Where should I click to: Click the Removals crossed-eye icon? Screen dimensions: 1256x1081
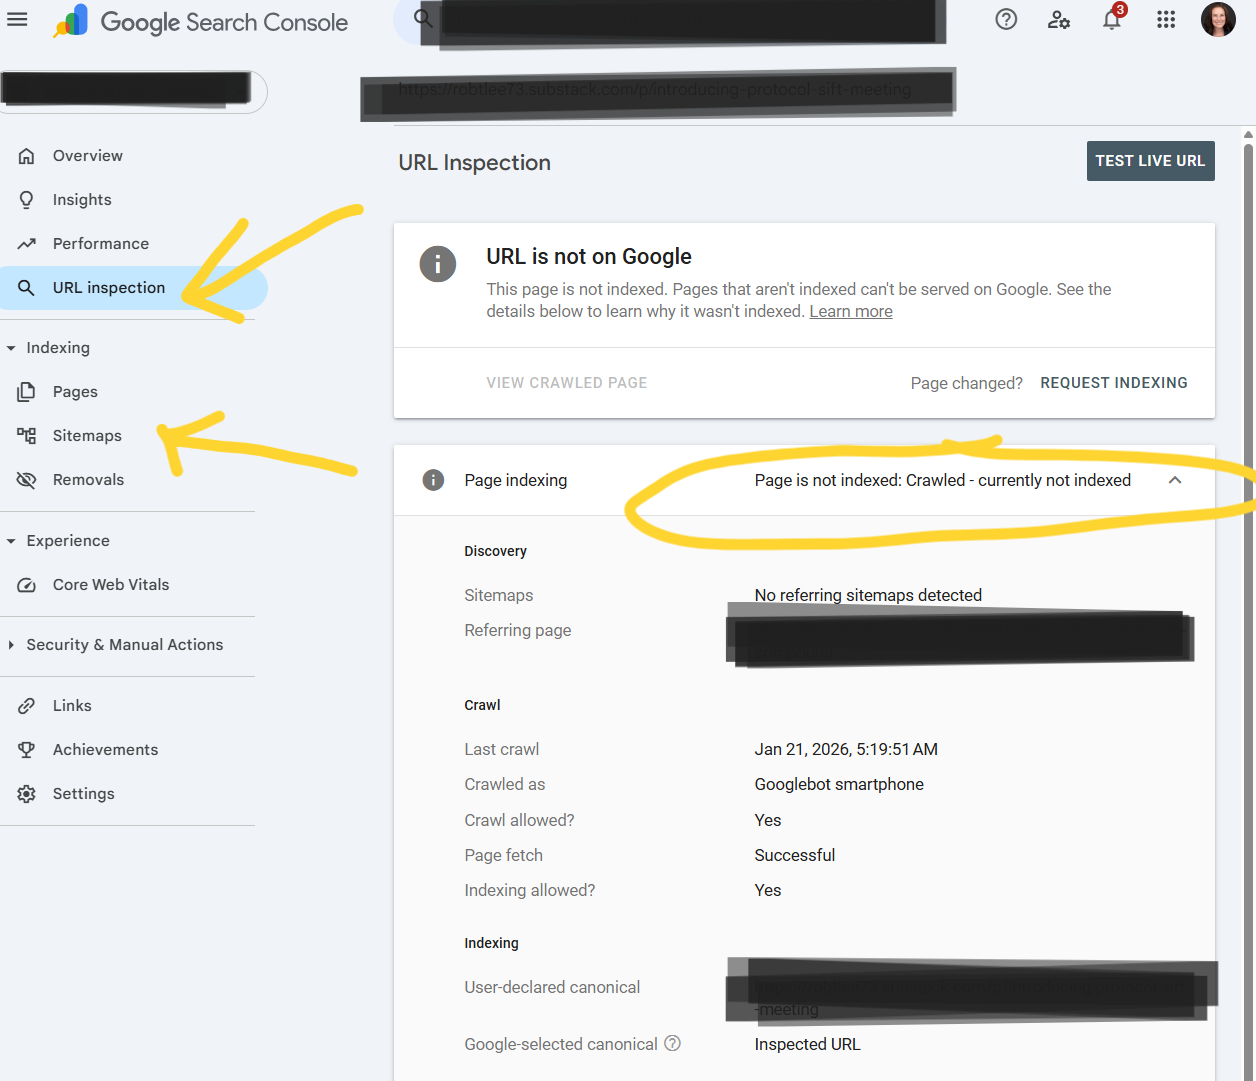tap(27, 480)
